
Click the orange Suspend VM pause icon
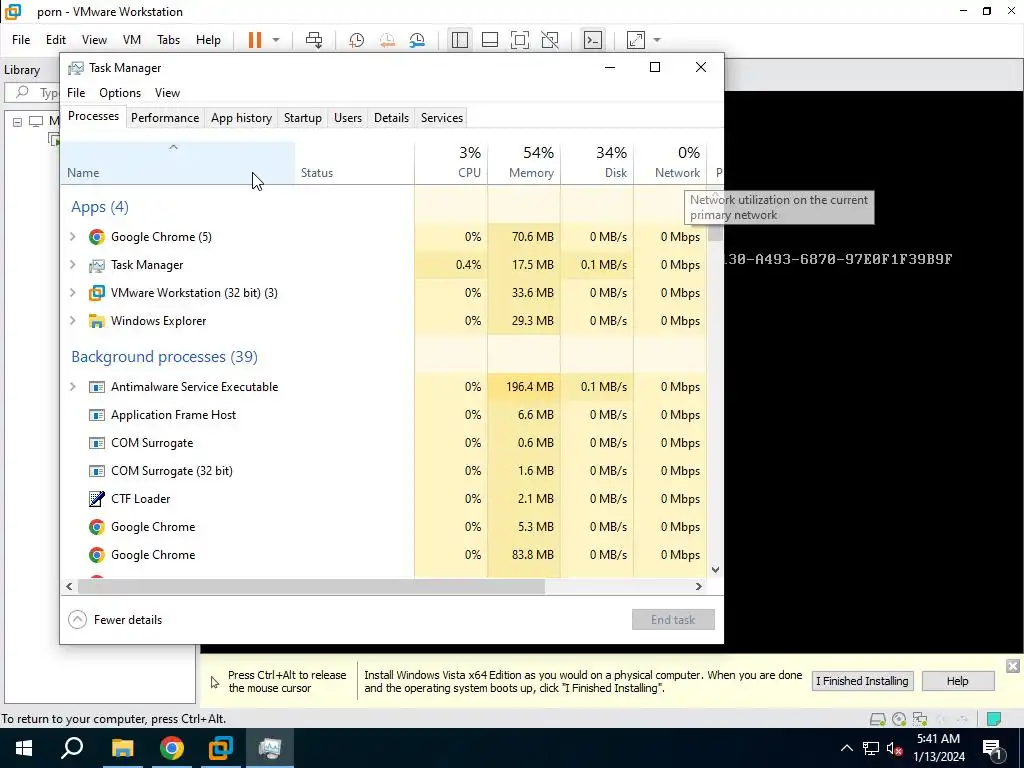tap(255, 40)
